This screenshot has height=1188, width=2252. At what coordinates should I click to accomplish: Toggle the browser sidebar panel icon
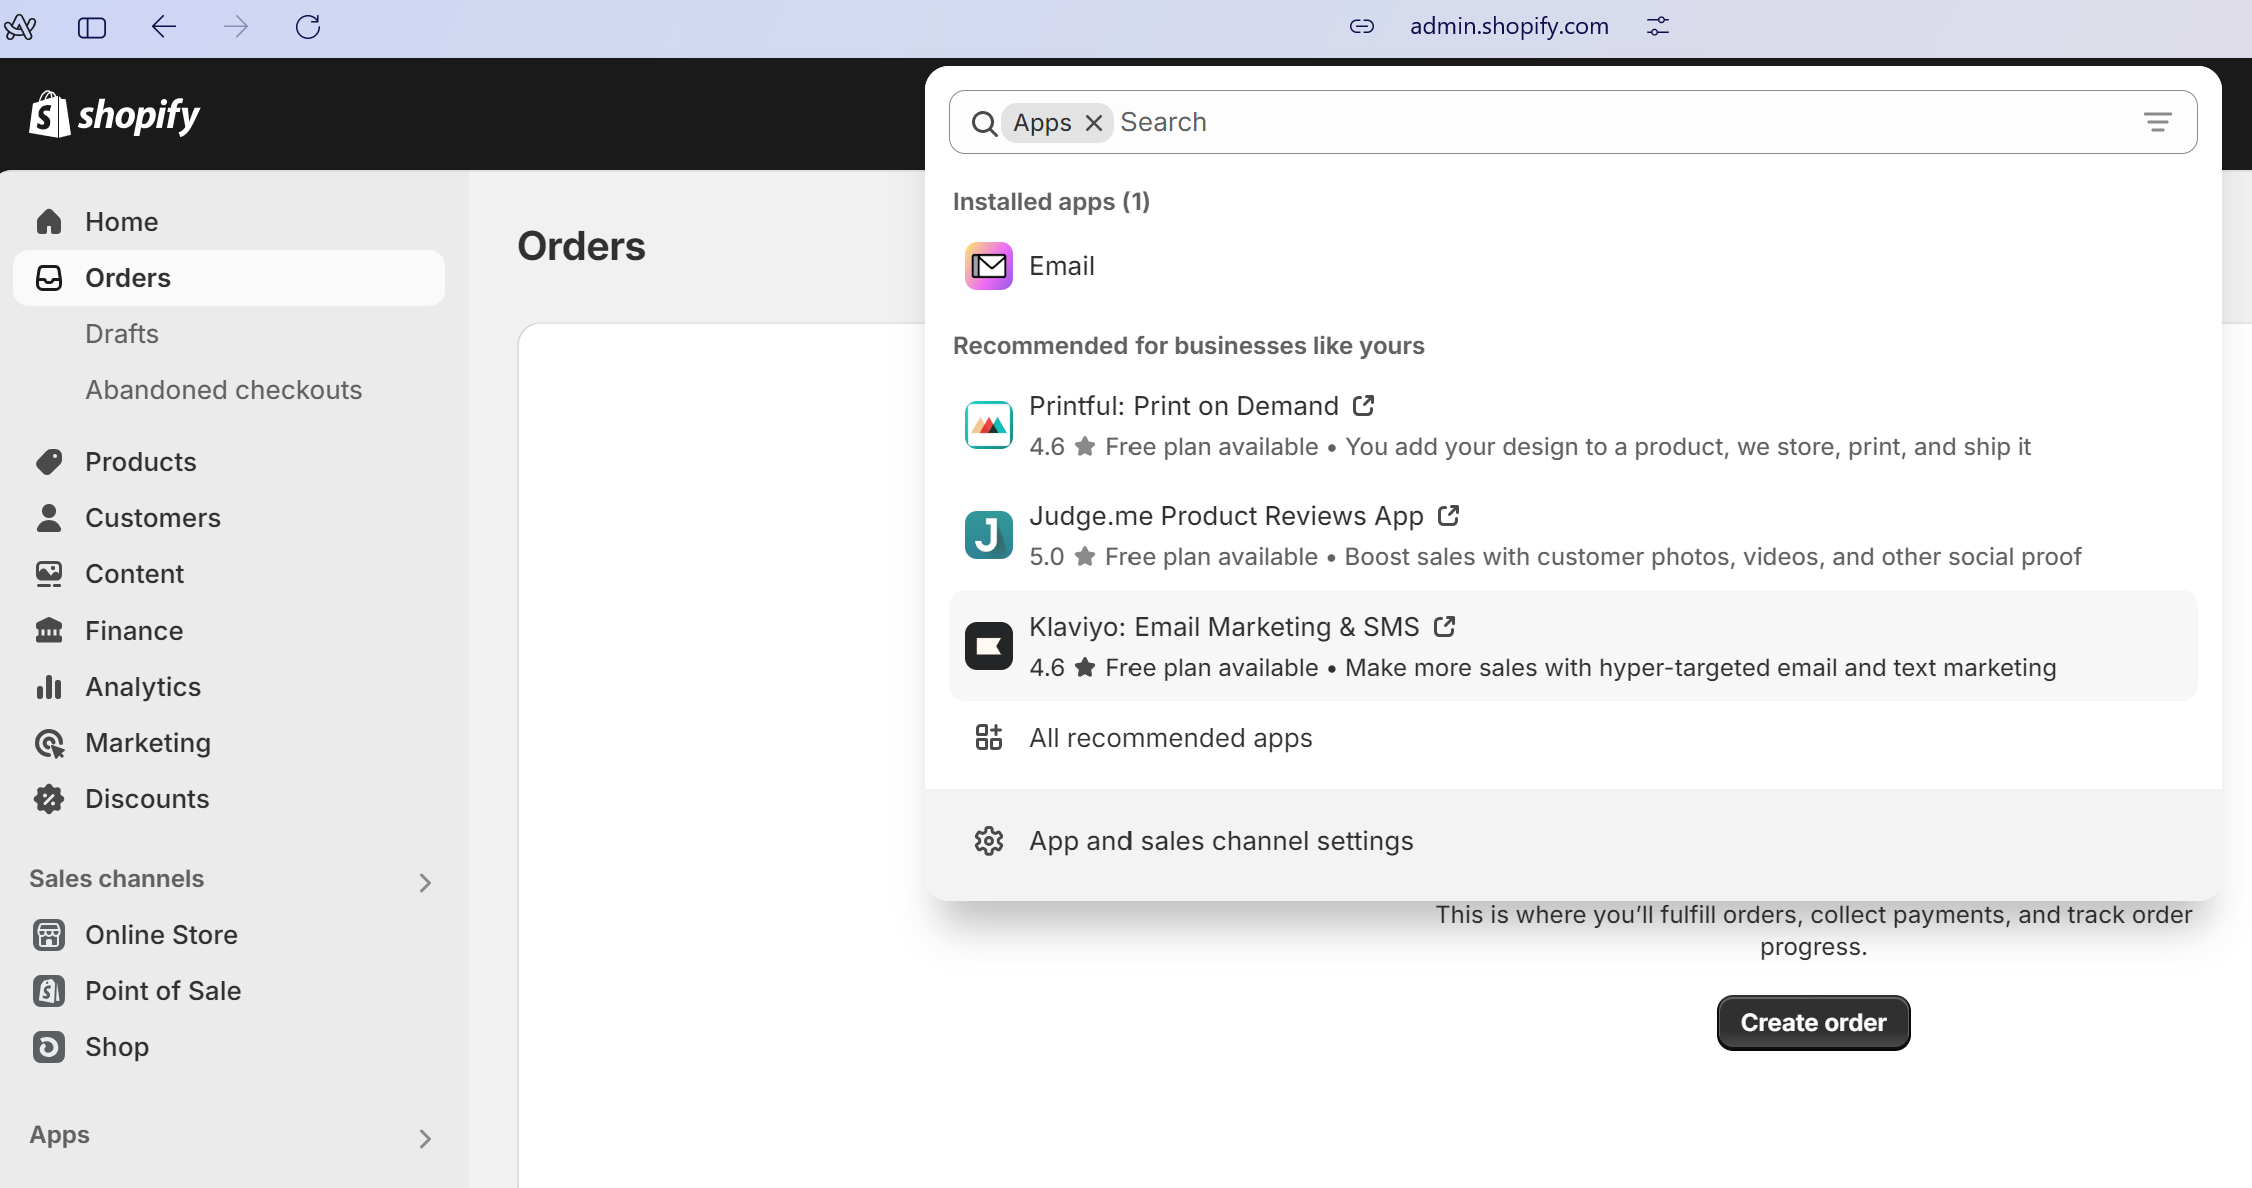[92, 27]
